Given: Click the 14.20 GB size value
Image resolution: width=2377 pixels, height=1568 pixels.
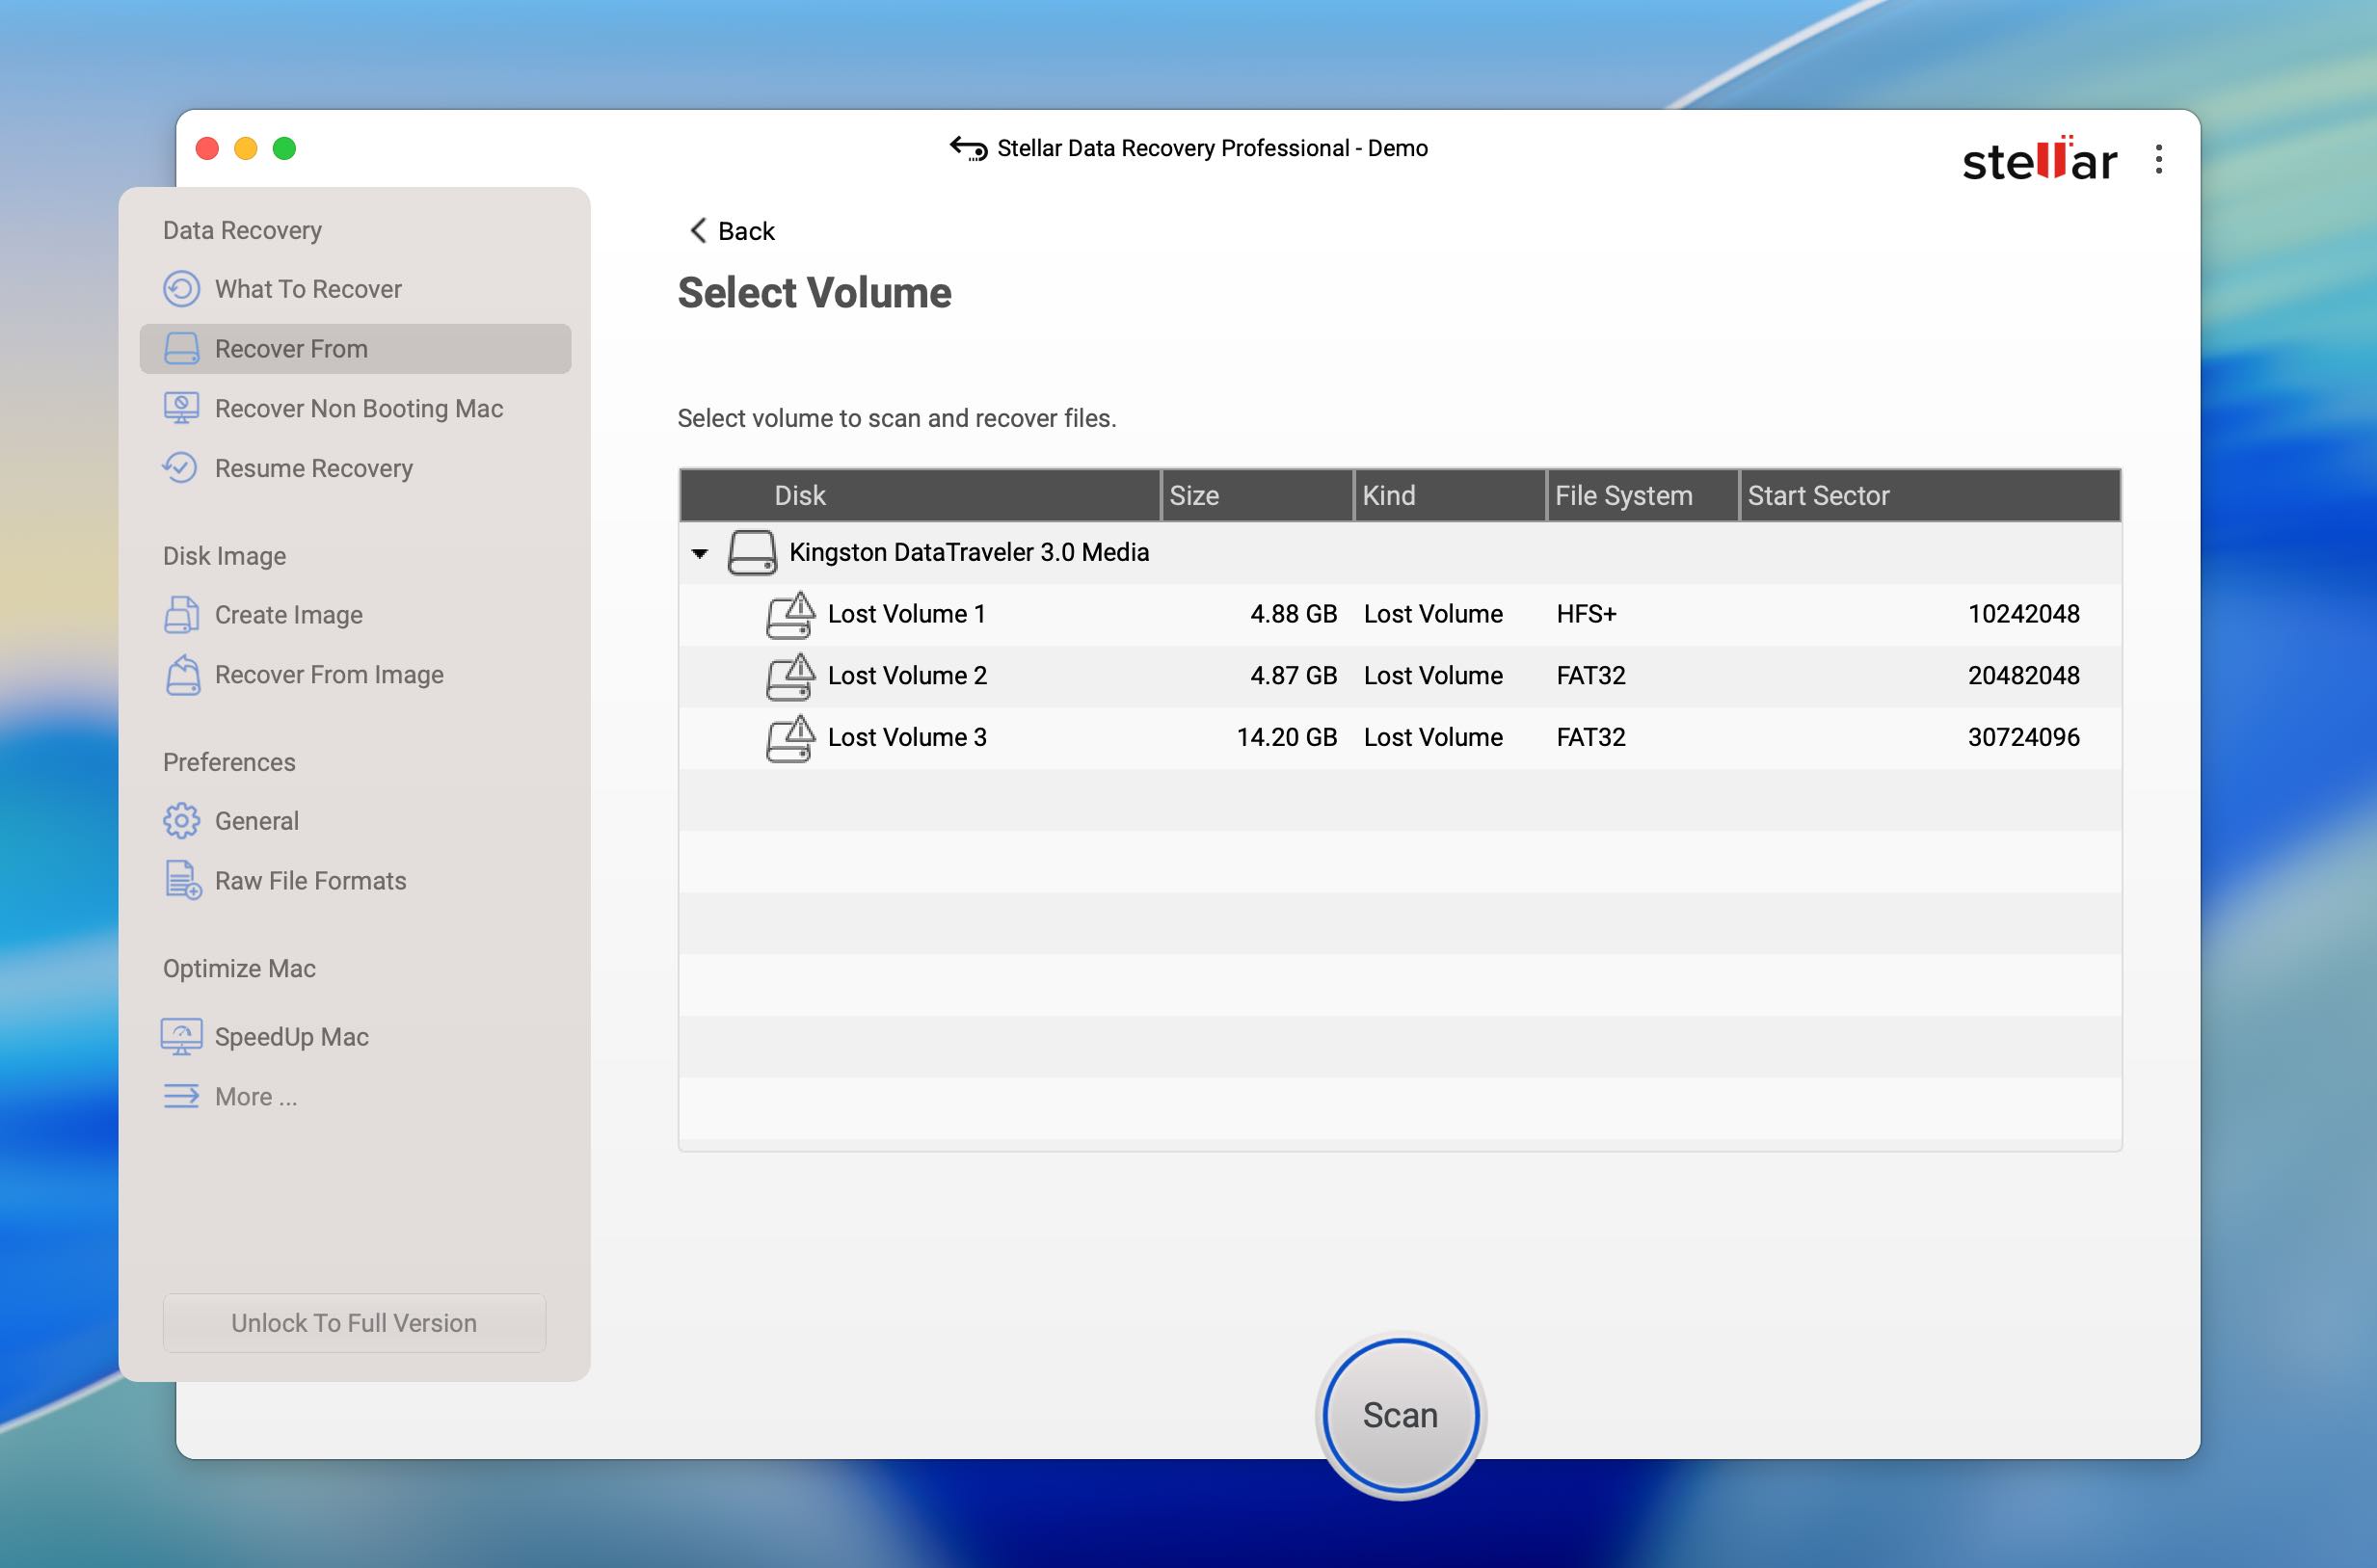Looking at the screenshot, I should 1286,737.
